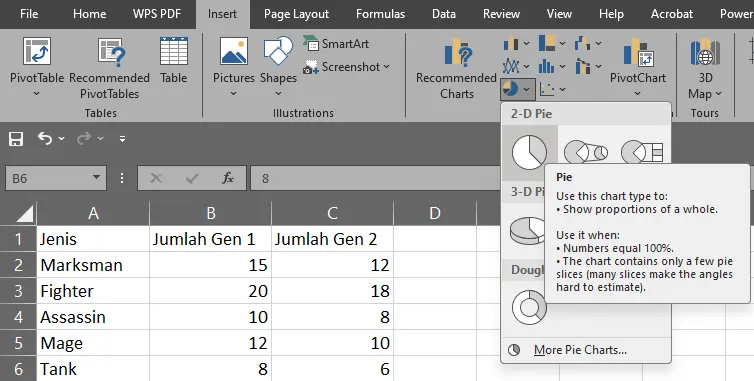Choose the Pie of Pie chart
The height and width of the screenshot is (381, 754).
[586, 152]
